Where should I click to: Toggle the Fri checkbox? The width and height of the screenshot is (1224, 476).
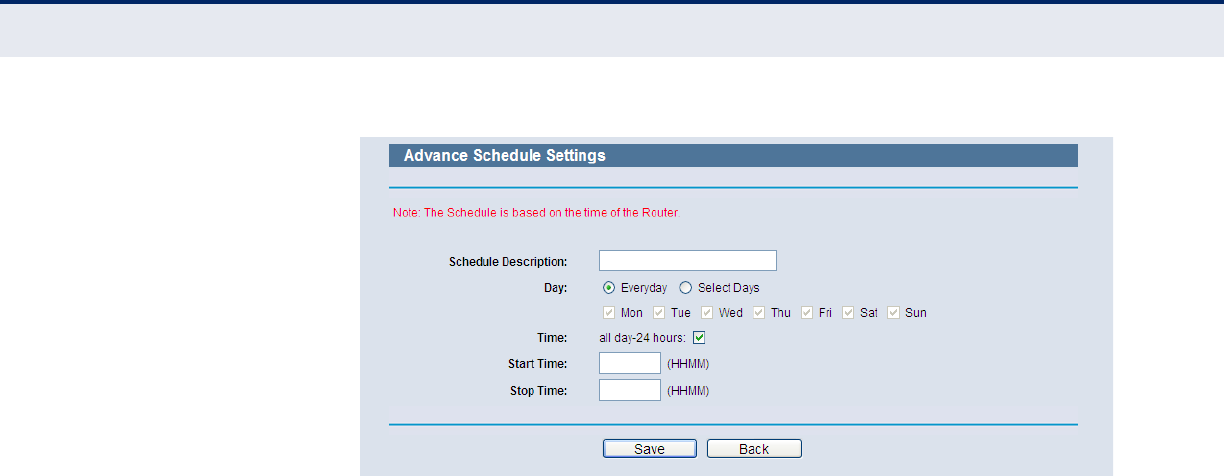coord(807,313)
